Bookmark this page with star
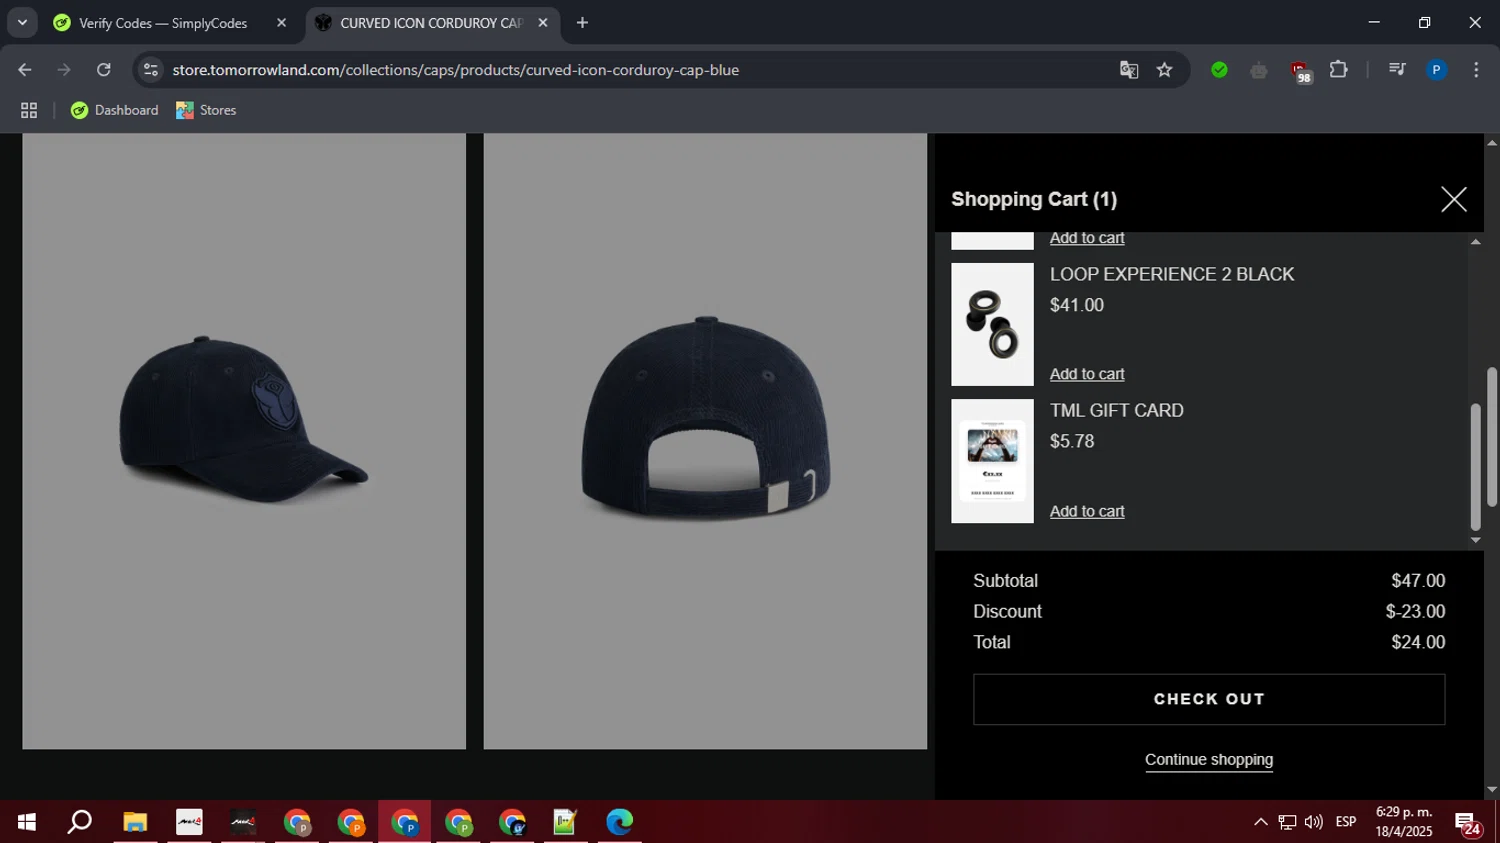The image size is (1500, 843). click(x=1164, y=70)
